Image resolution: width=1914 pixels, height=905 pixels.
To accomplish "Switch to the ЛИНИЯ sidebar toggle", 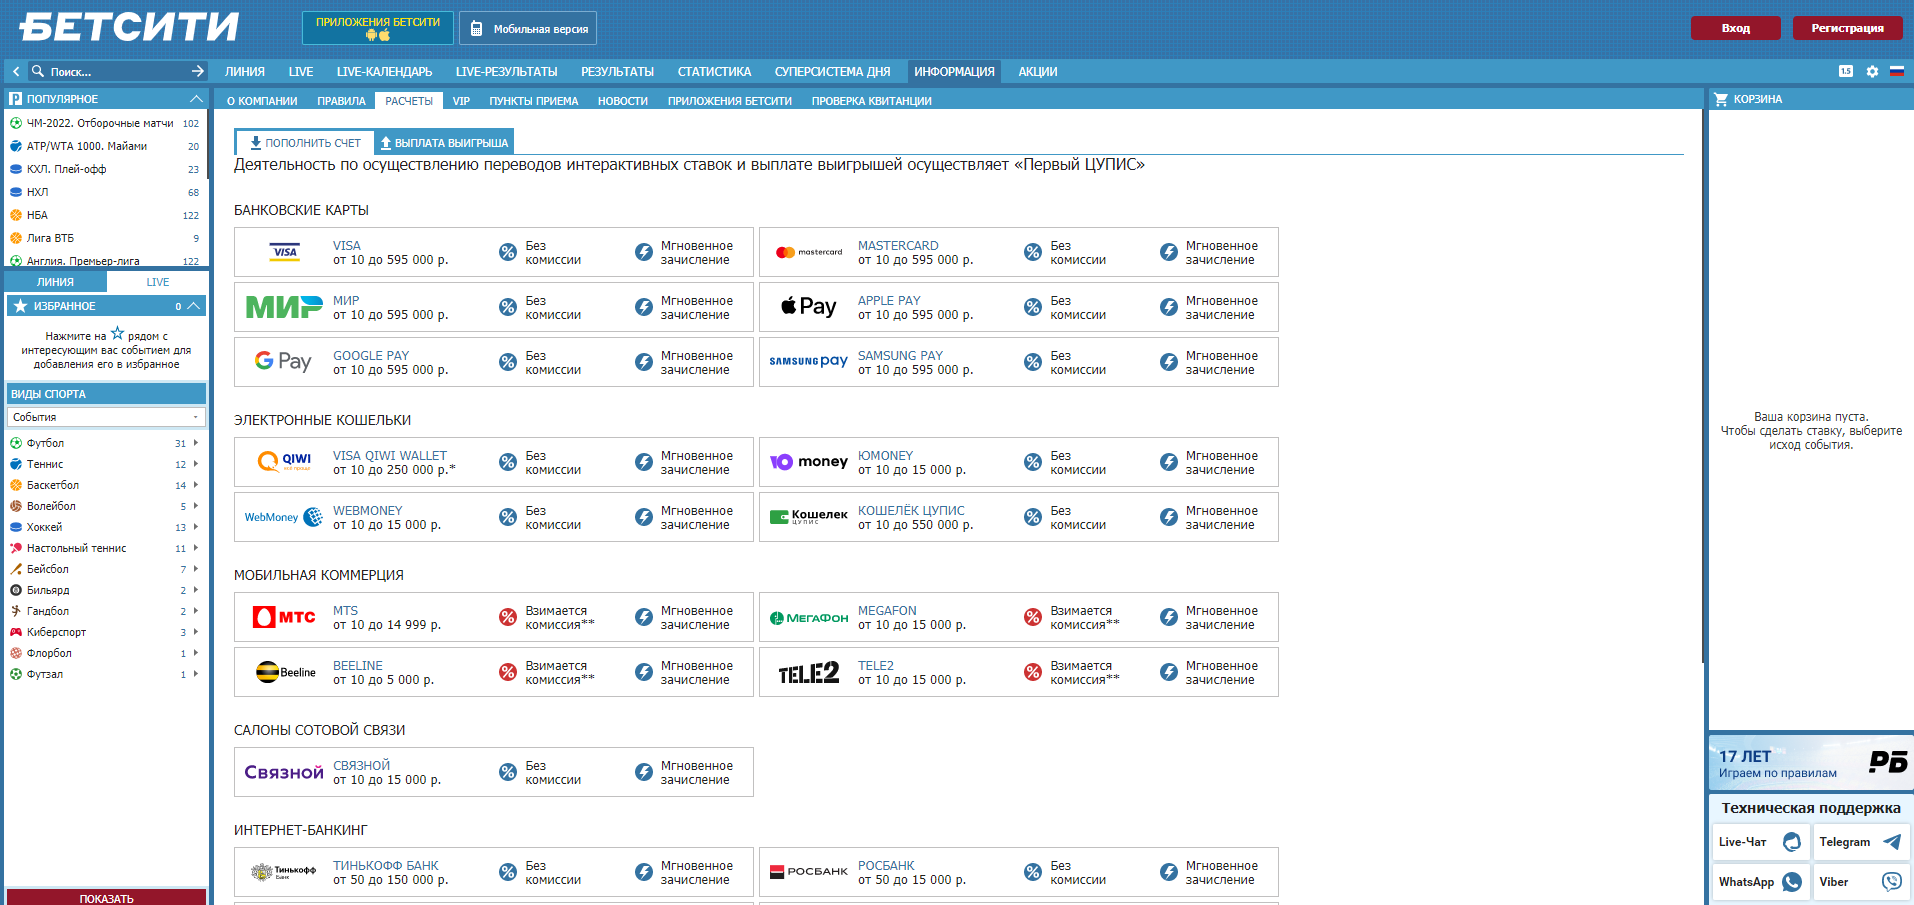I will click(x=55, y=282).
